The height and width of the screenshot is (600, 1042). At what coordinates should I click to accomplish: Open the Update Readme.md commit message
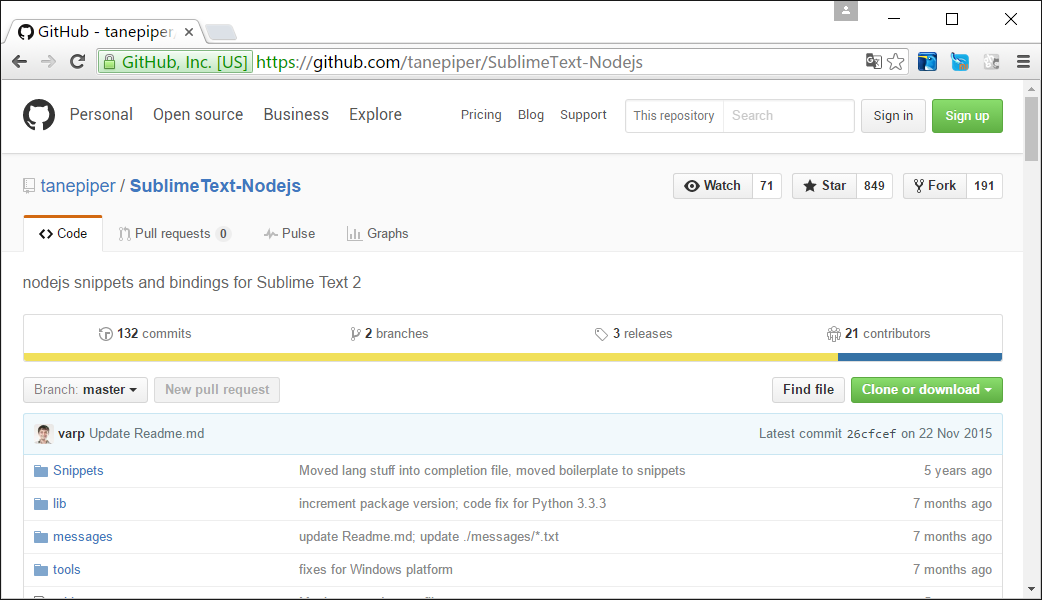pos(147,434)
